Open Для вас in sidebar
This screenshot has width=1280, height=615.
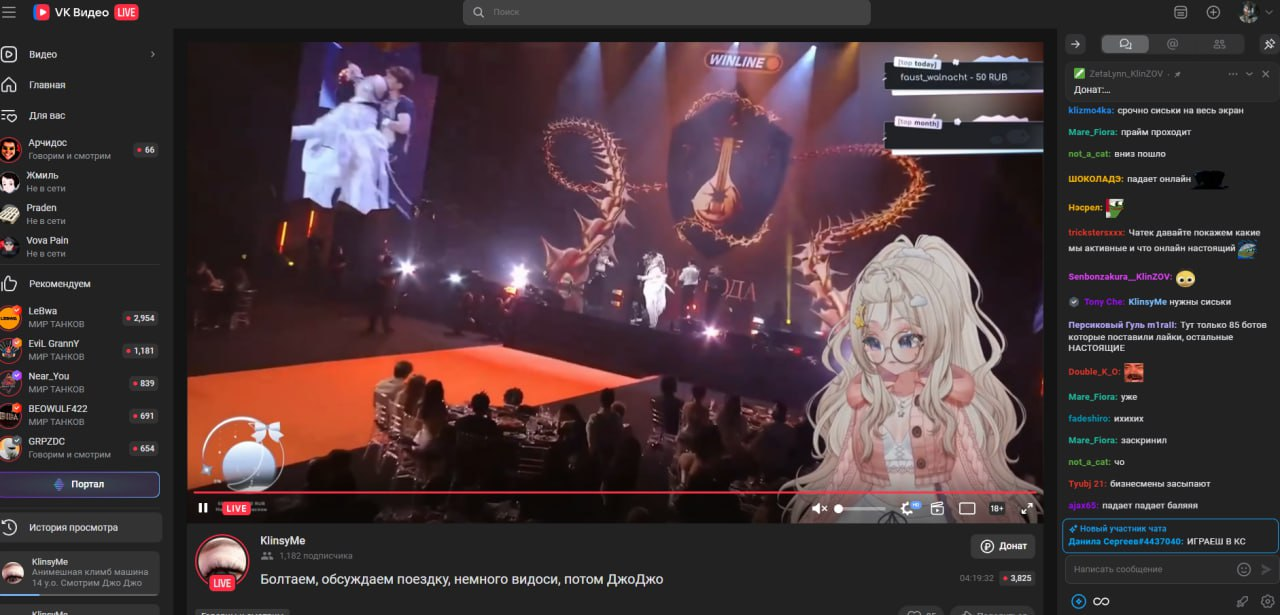click(x=80, y=115)
